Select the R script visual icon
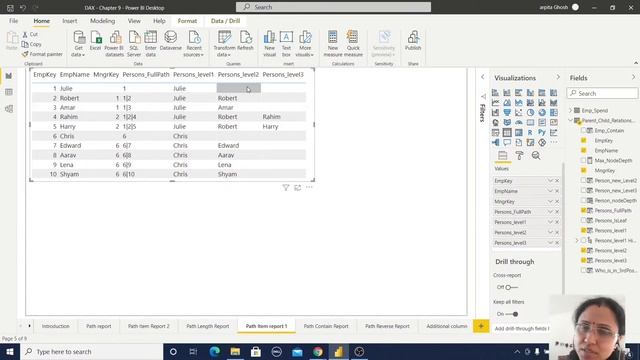 pos(530,133)
